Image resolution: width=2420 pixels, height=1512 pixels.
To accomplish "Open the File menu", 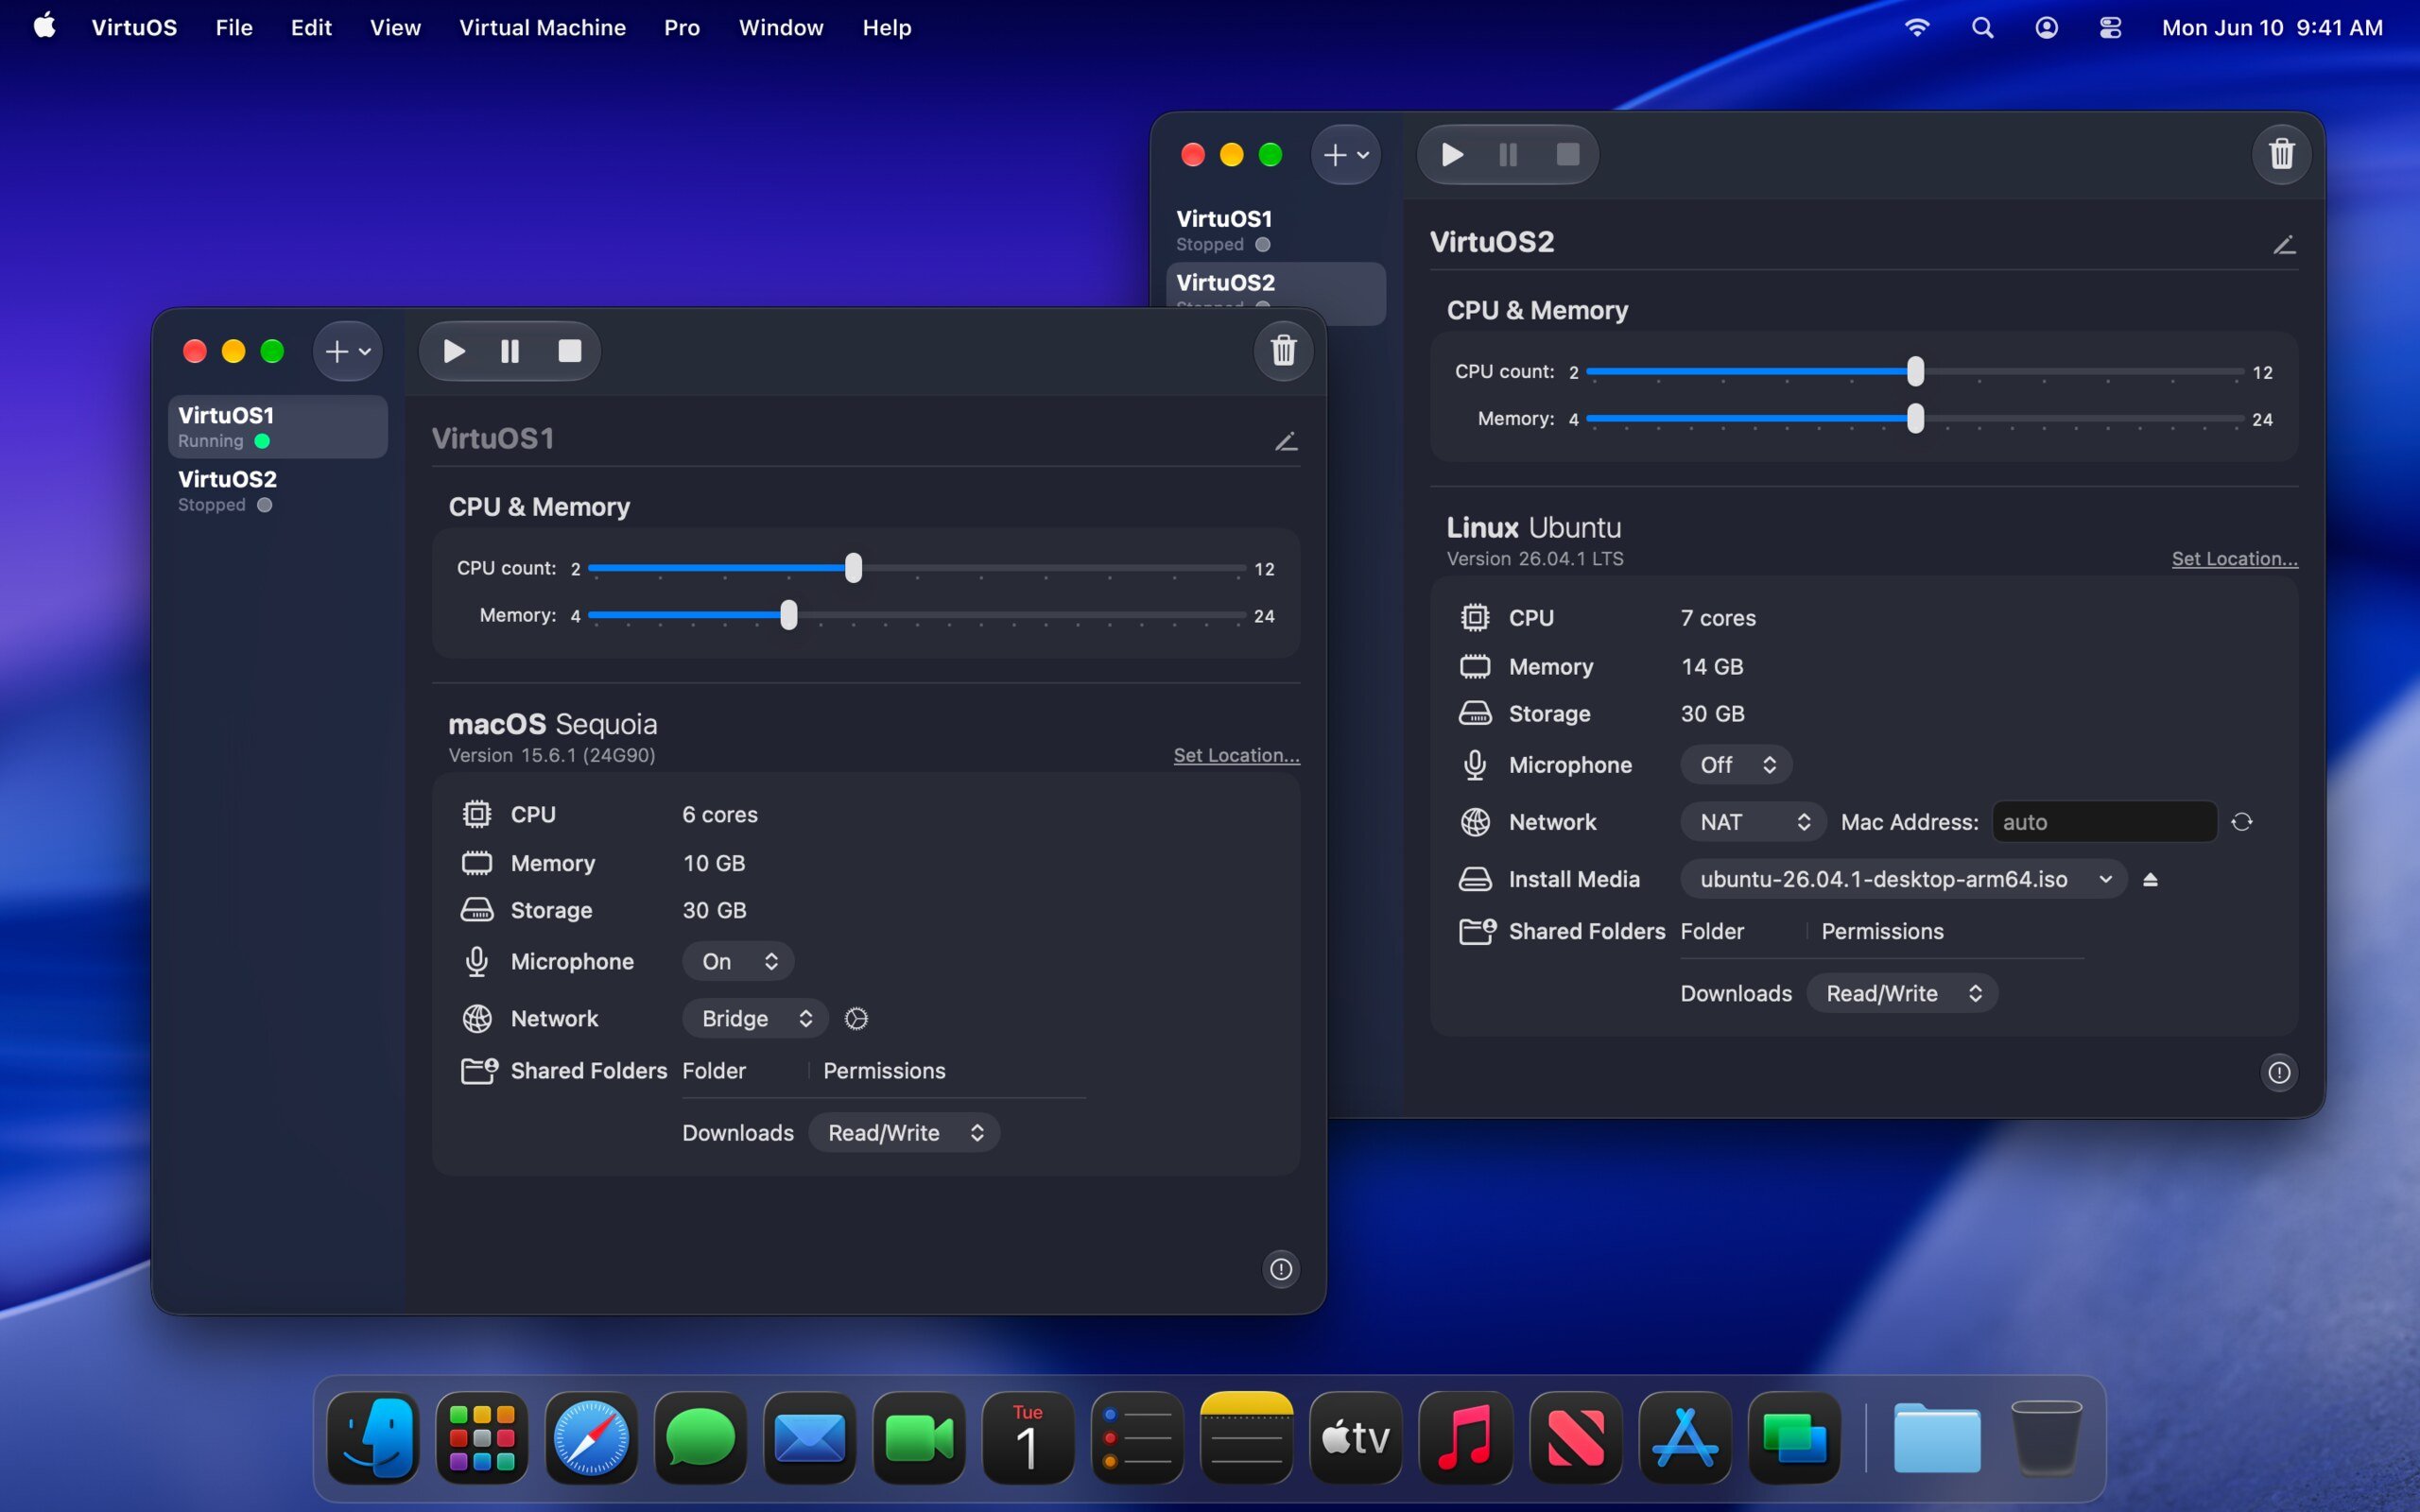I will [x=234, y=28].
